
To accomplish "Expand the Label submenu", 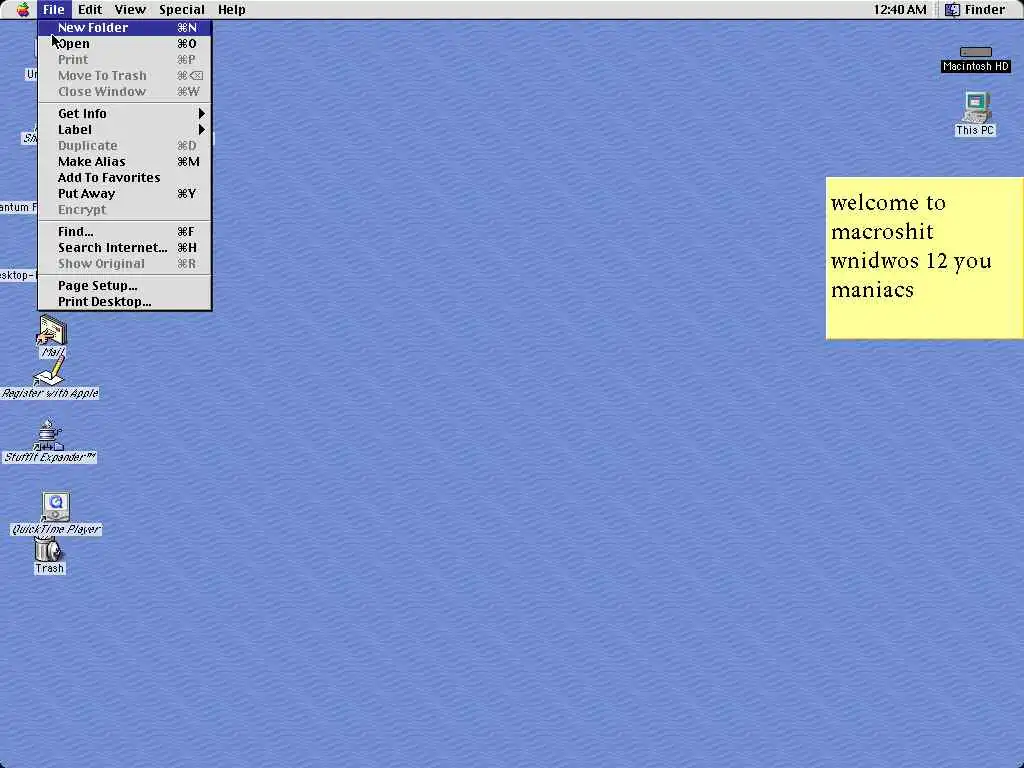I will coord(125,129).
